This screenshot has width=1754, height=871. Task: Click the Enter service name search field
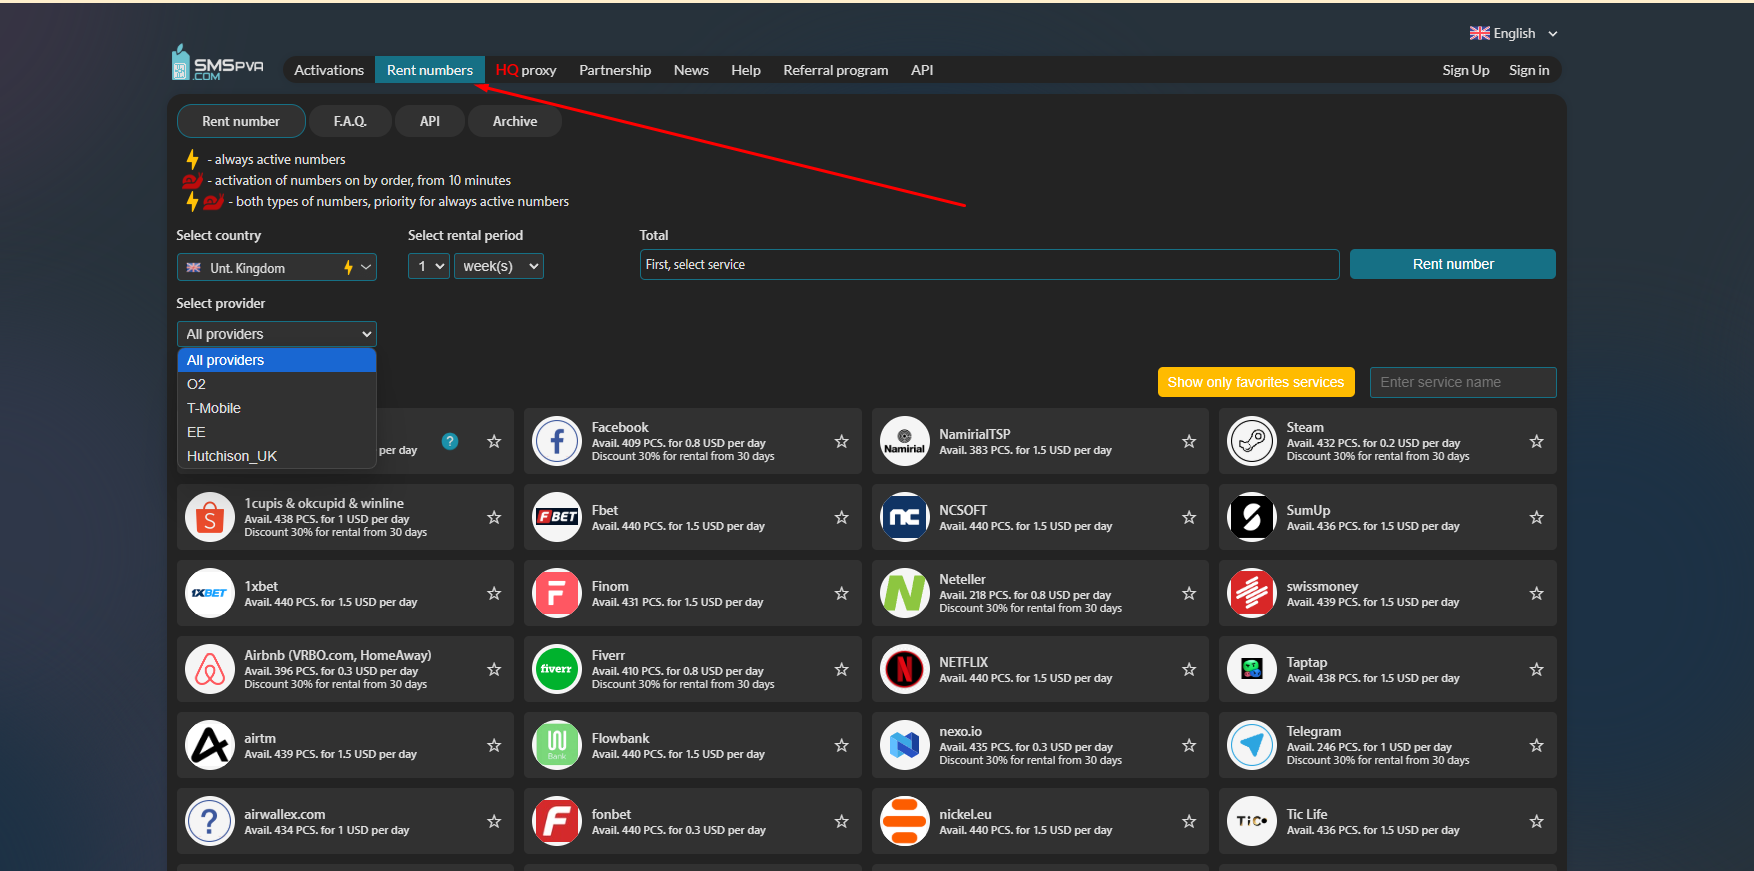point(1463,382)
